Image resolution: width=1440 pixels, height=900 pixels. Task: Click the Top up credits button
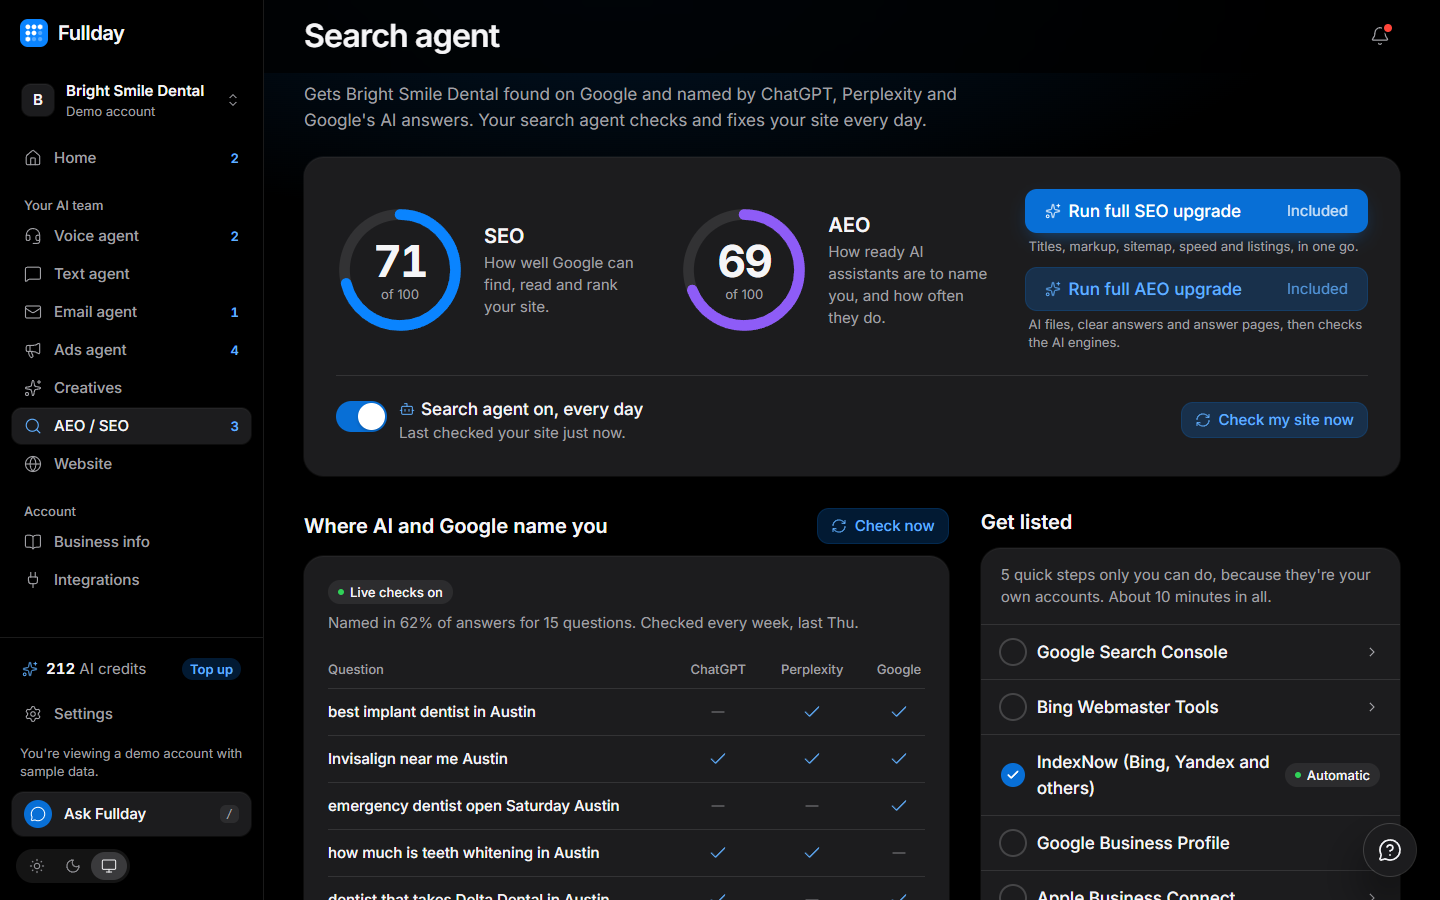click(x=211, y=669)
